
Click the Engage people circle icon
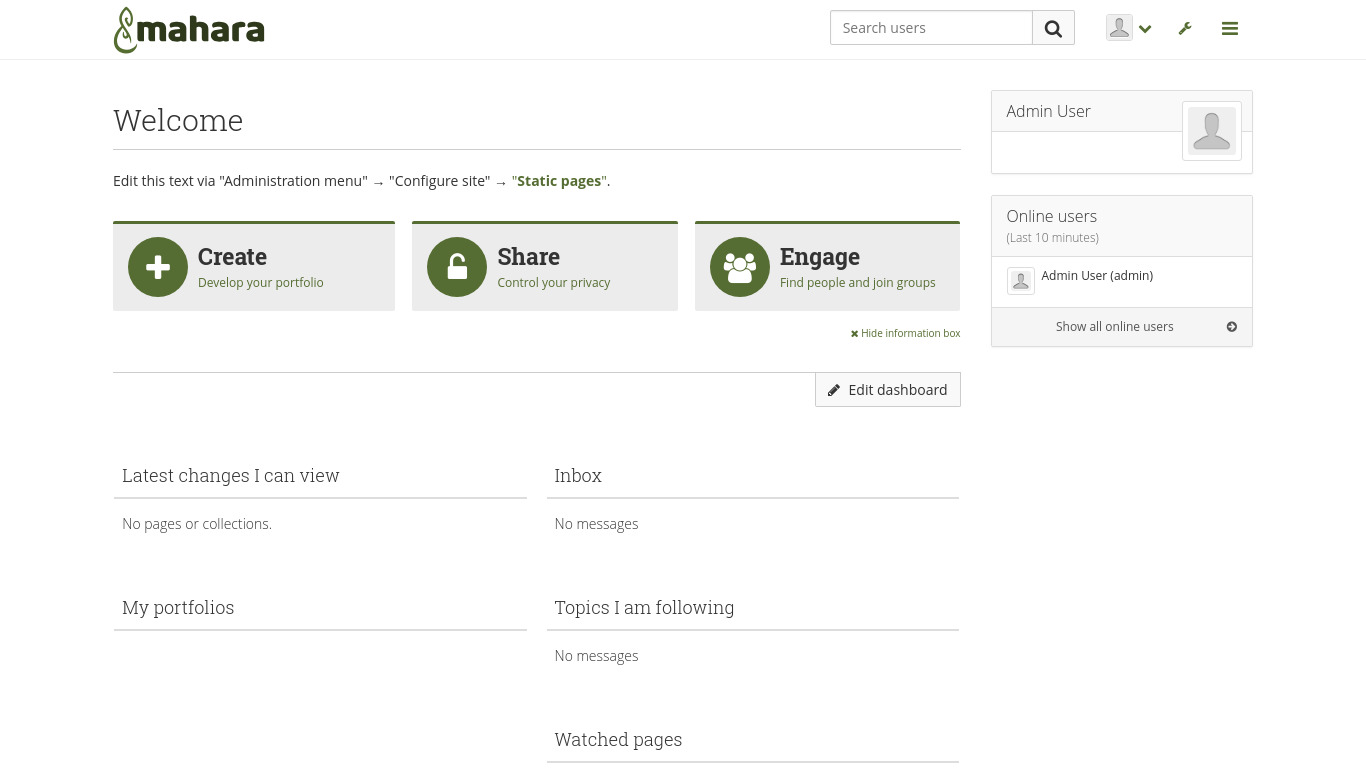tap(740, 267)
